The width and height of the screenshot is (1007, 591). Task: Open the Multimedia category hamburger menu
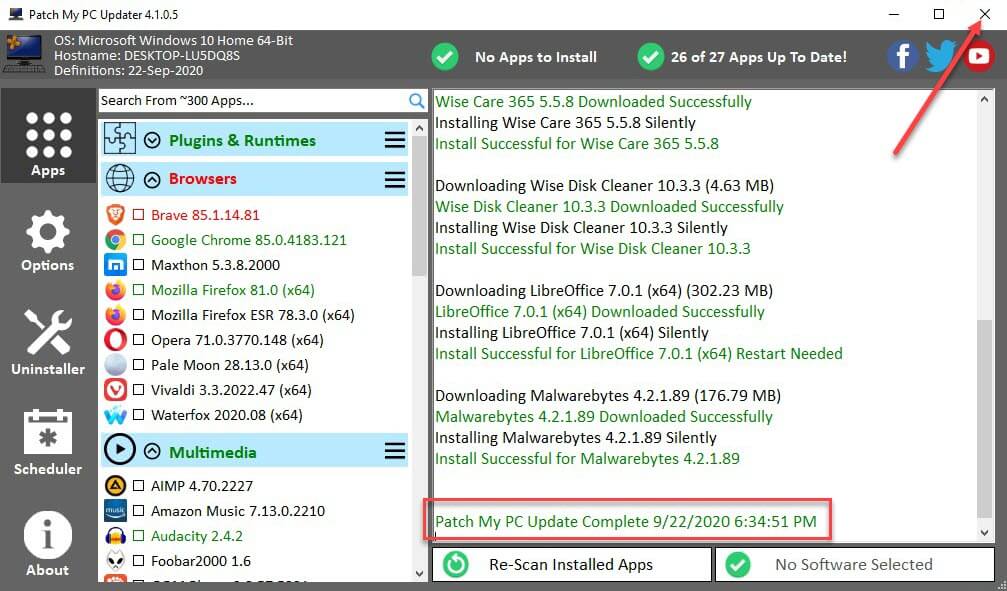click(395, 452)
